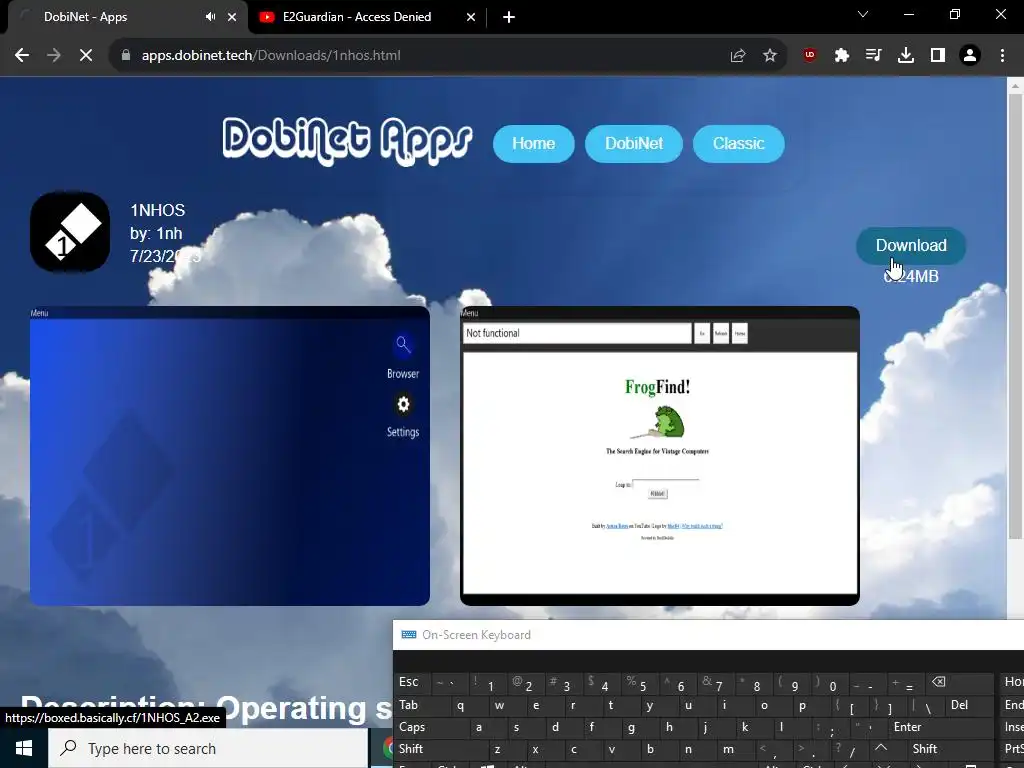Open the media control playlist icon
This screenshot has height=768, width=1024.
[x=873, y=56]
